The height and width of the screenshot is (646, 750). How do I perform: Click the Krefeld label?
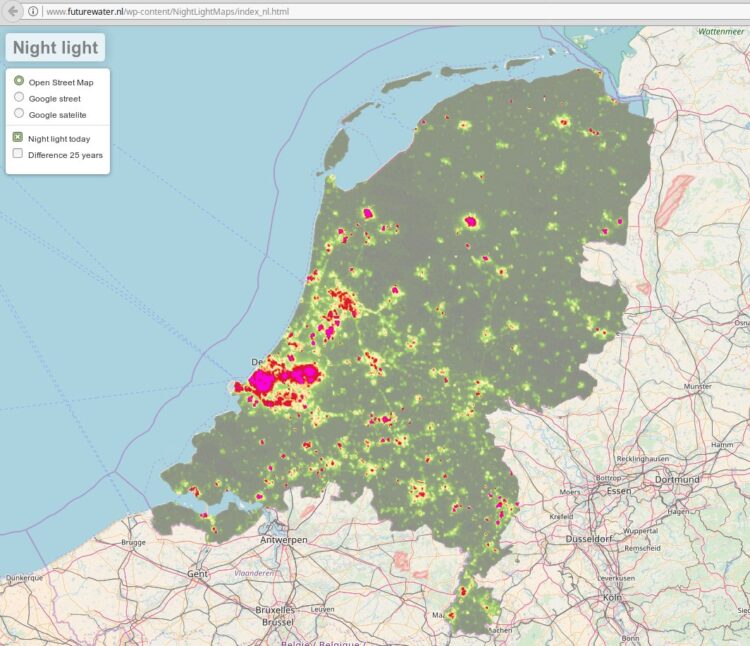click(x=562, y=516)
